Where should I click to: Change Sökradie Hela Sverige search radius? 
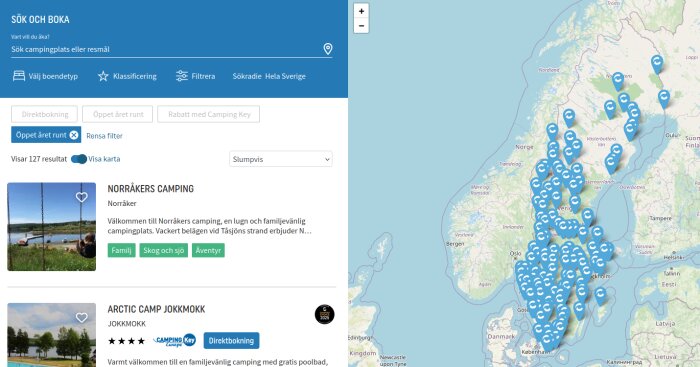[269, 76]
